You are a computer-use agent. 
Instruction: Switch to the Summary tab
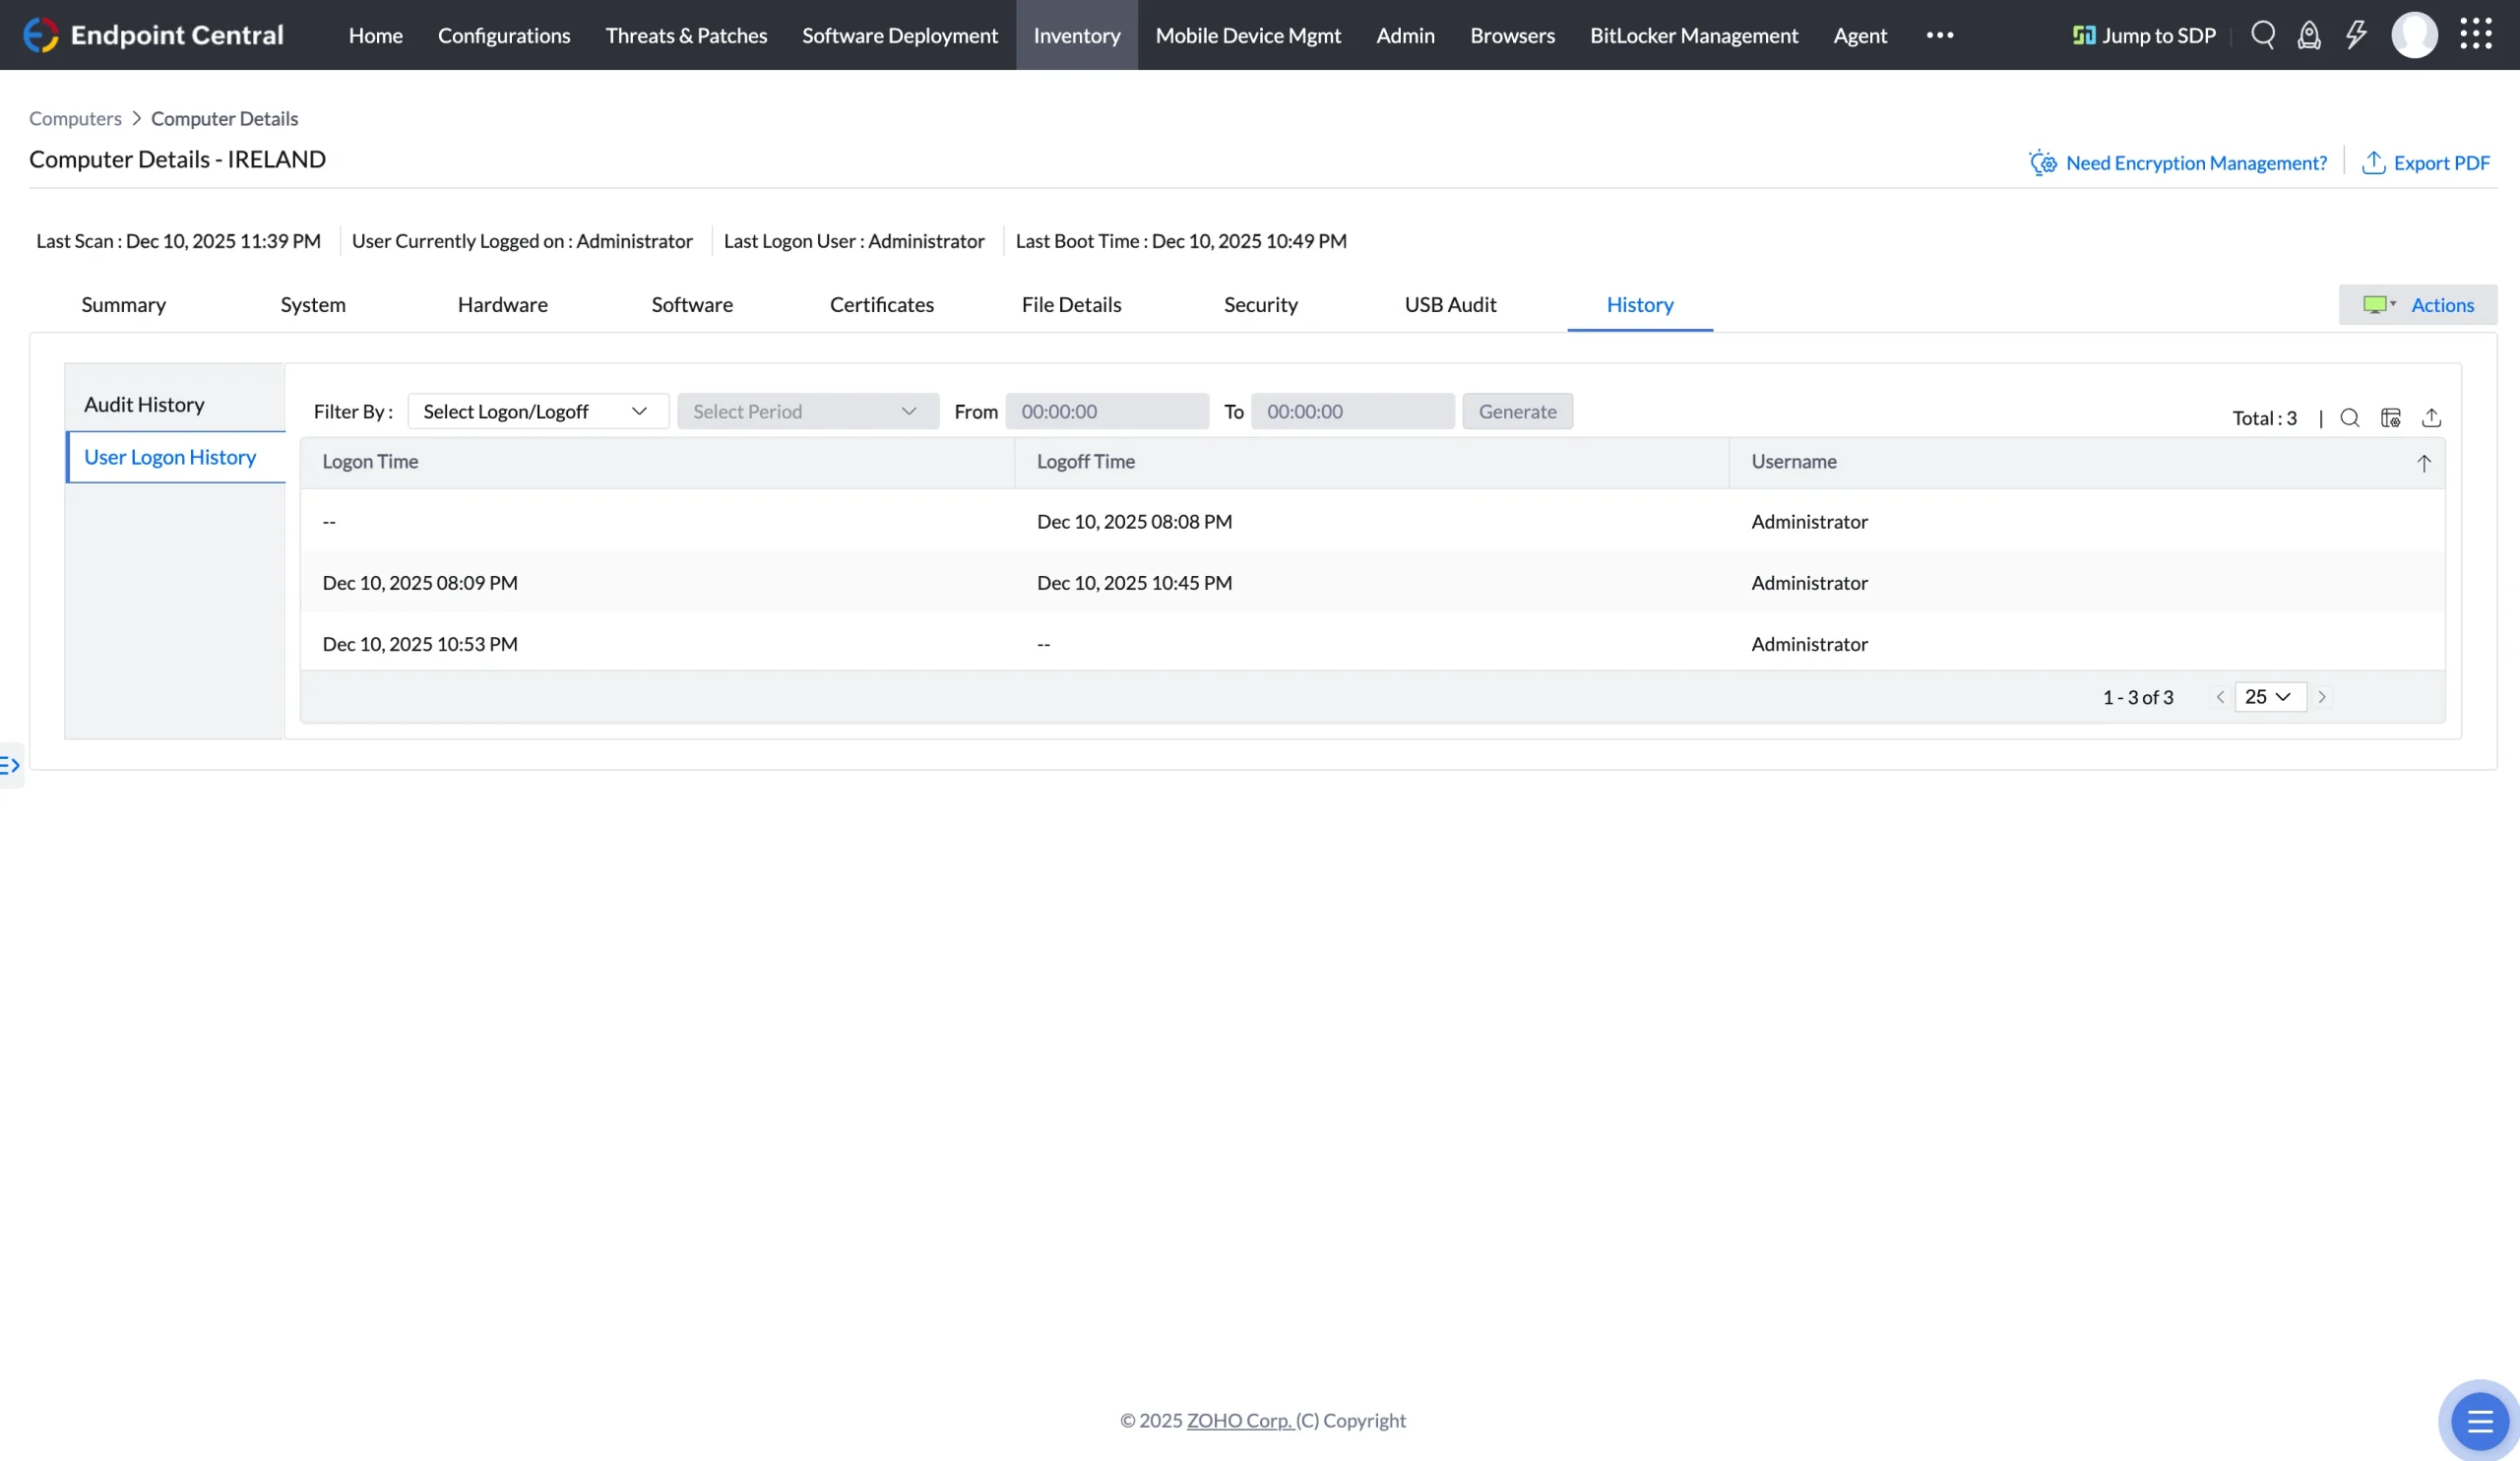[124, 305]
